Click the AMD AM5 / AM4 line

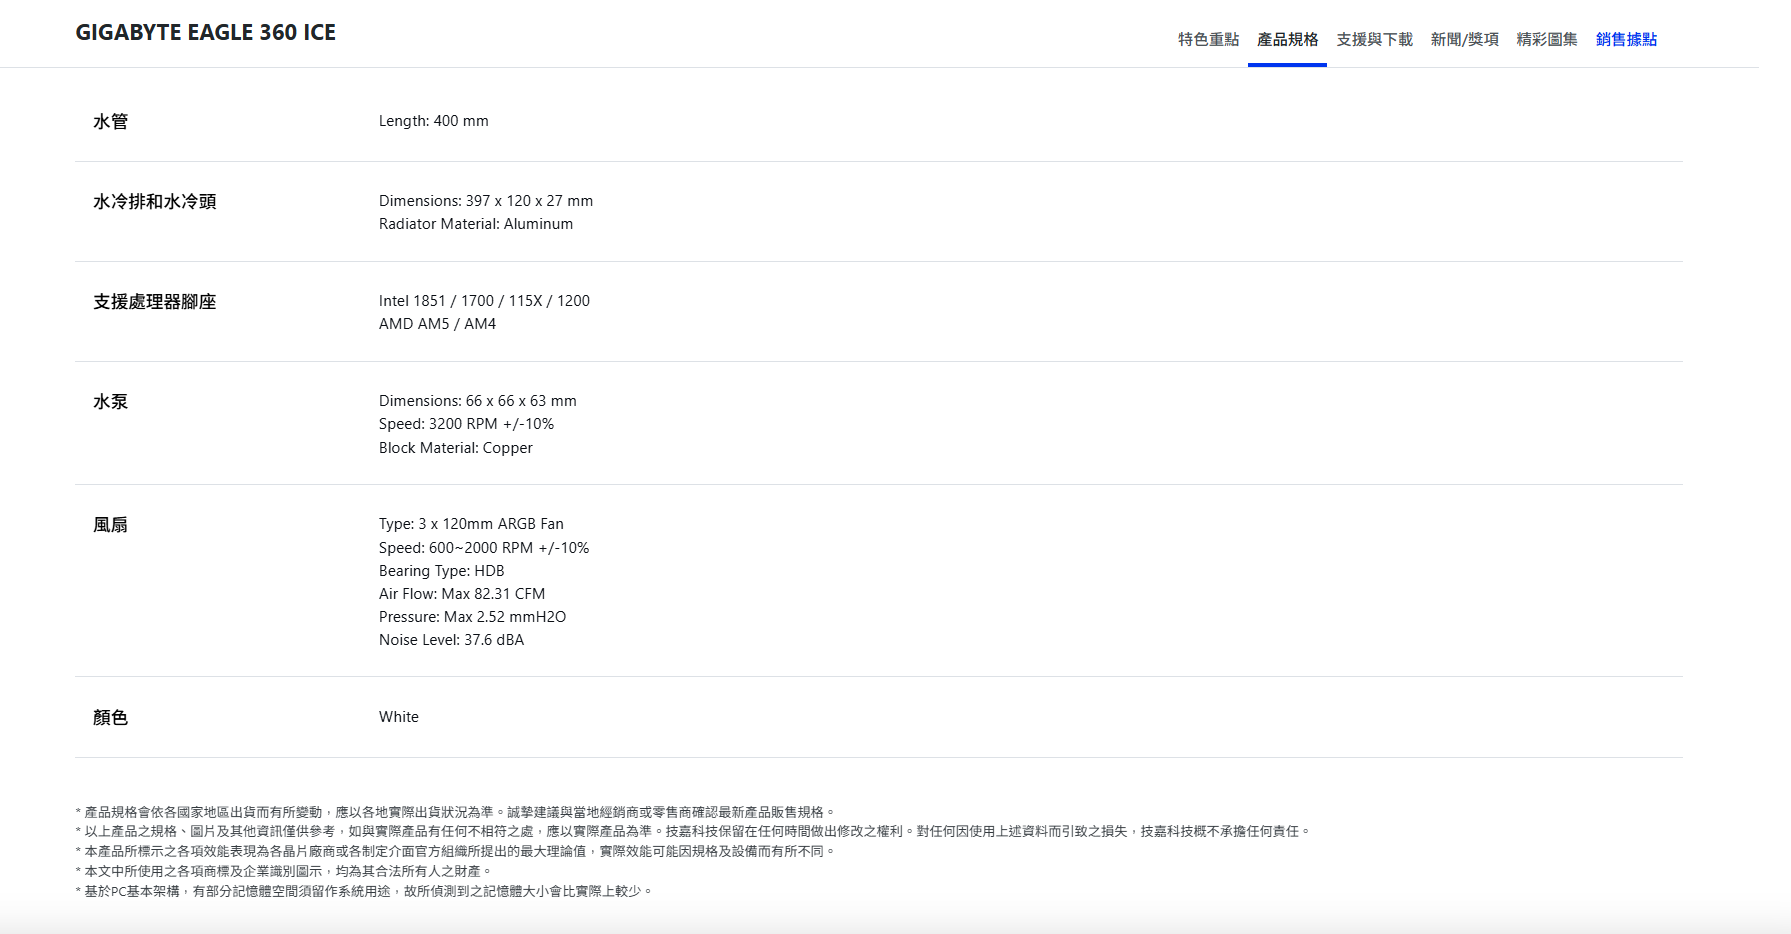[437, 324]
